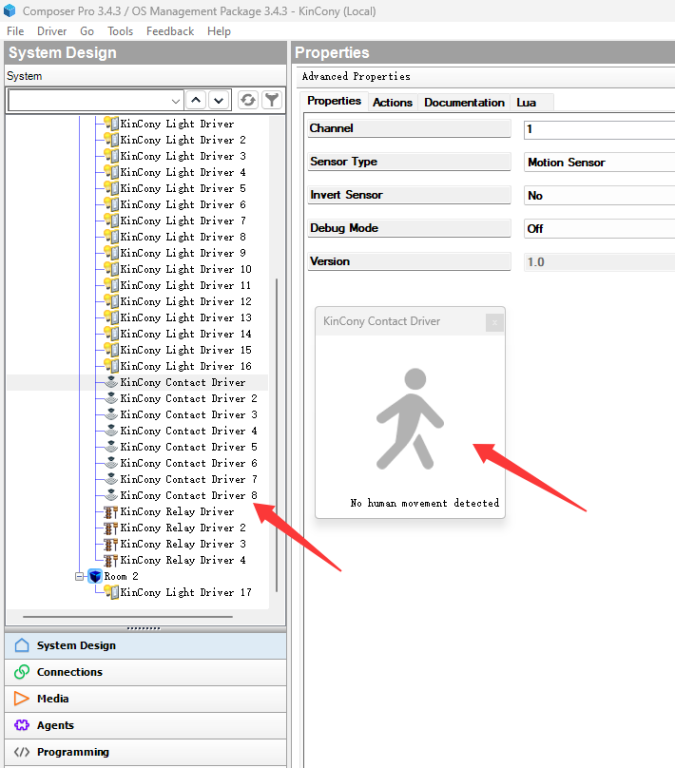Click the sensor icon of KinCony Contact Driver 4
The image size is (675, 768).
click(x=112, y=431)
